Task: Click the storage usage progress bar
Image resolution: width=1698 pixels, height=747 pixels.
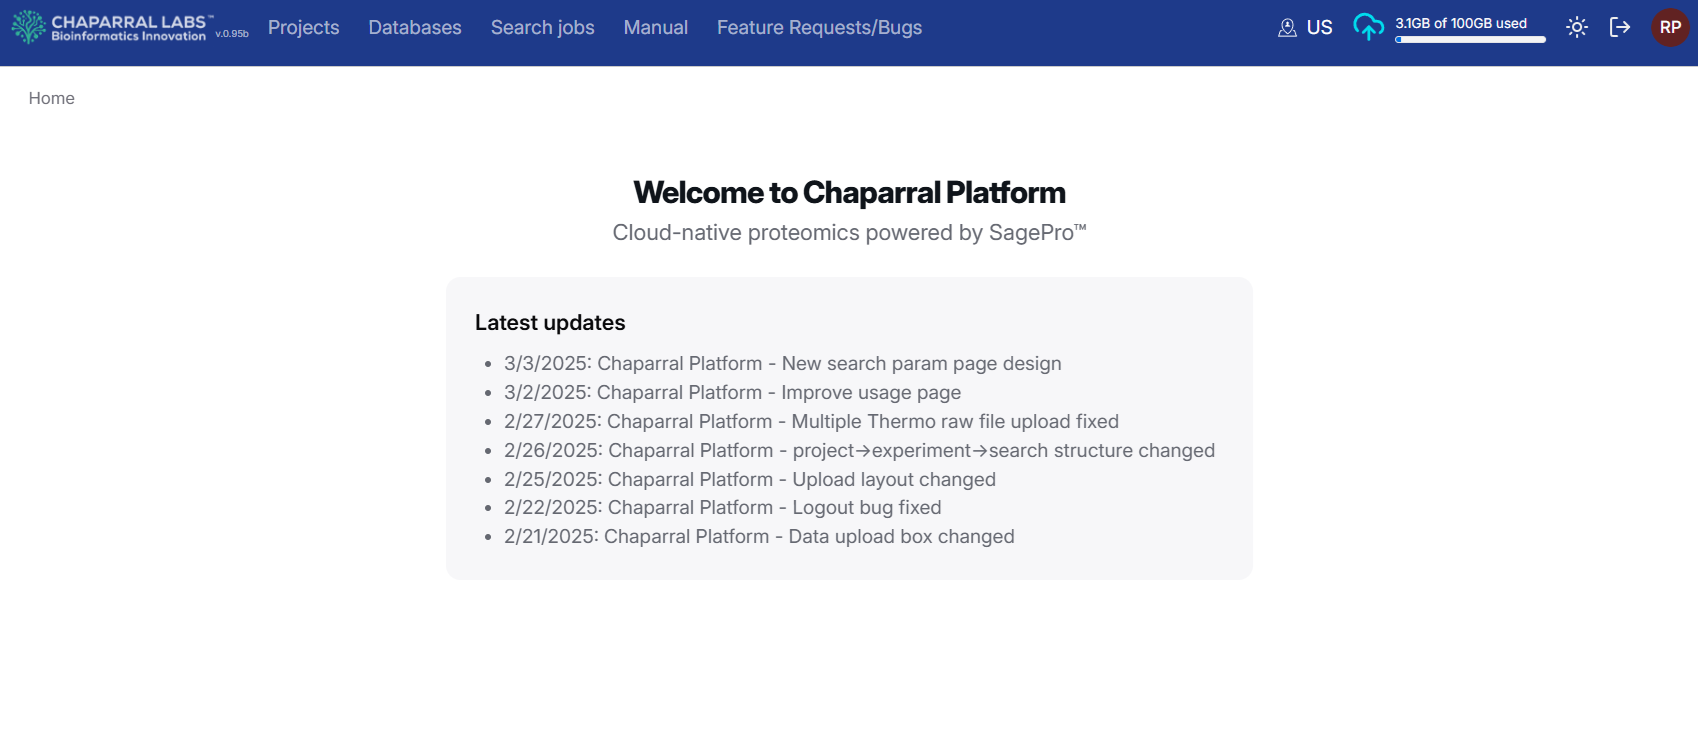Action: 1470,40
